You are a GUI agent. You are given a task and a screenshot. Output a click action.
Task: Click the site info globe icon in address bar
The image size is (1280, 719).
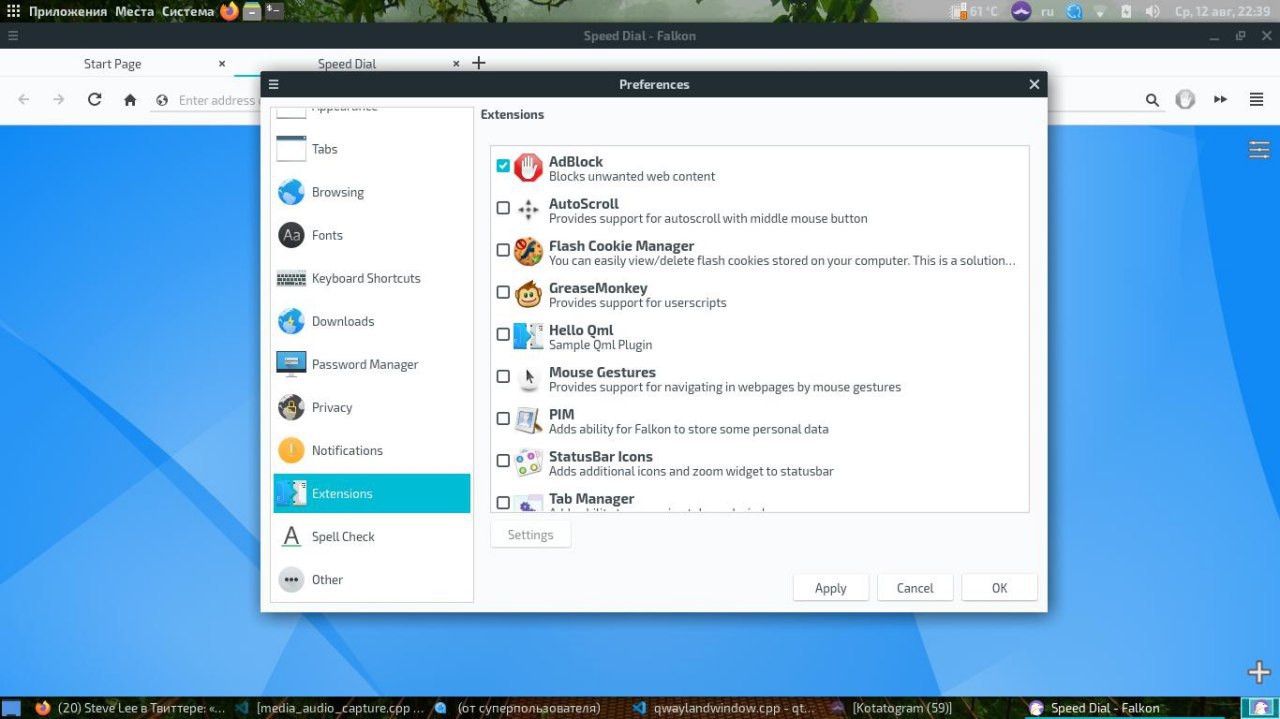(162, 100)
